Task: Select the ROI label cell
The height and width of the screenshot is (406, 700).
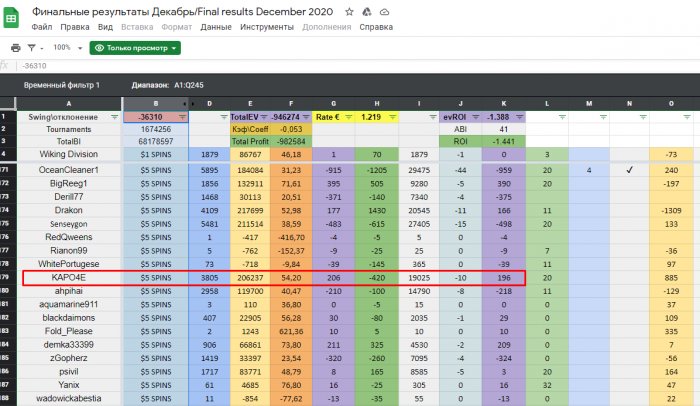Action: 461,141
